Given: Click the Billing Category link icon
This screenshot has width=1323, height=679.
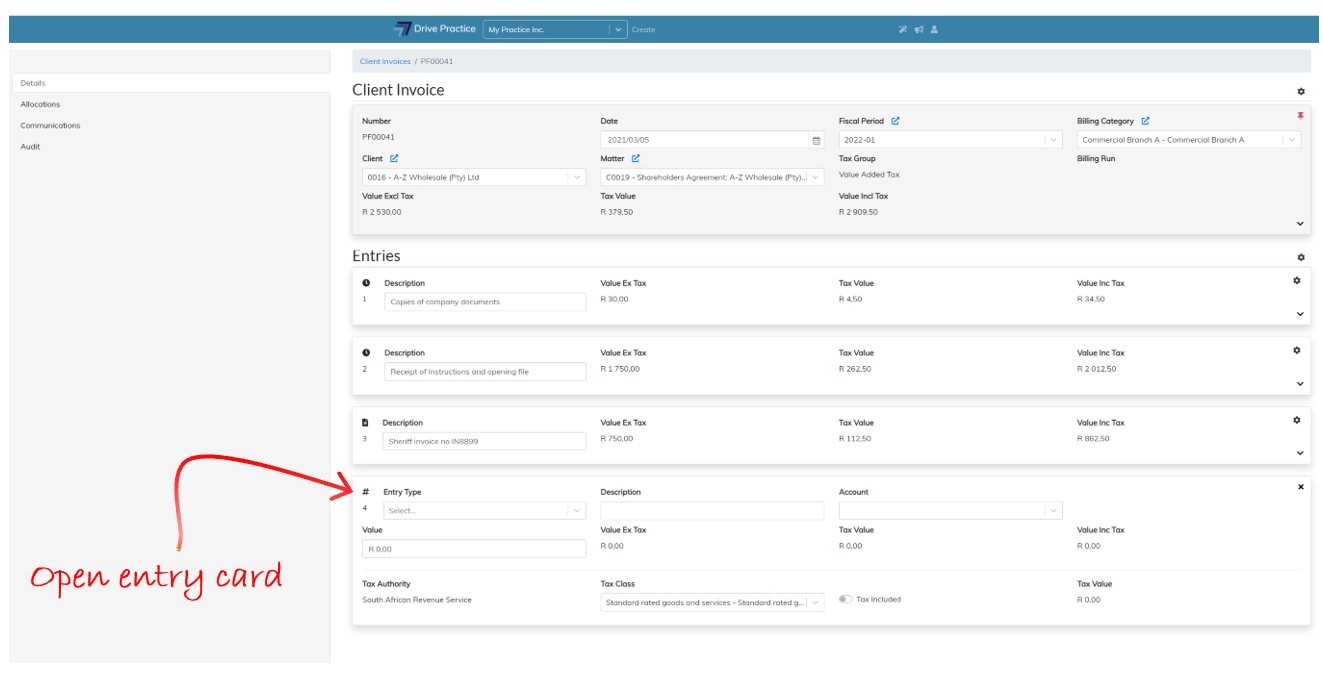Looking at the screenshot, I should coord(1145,121).
